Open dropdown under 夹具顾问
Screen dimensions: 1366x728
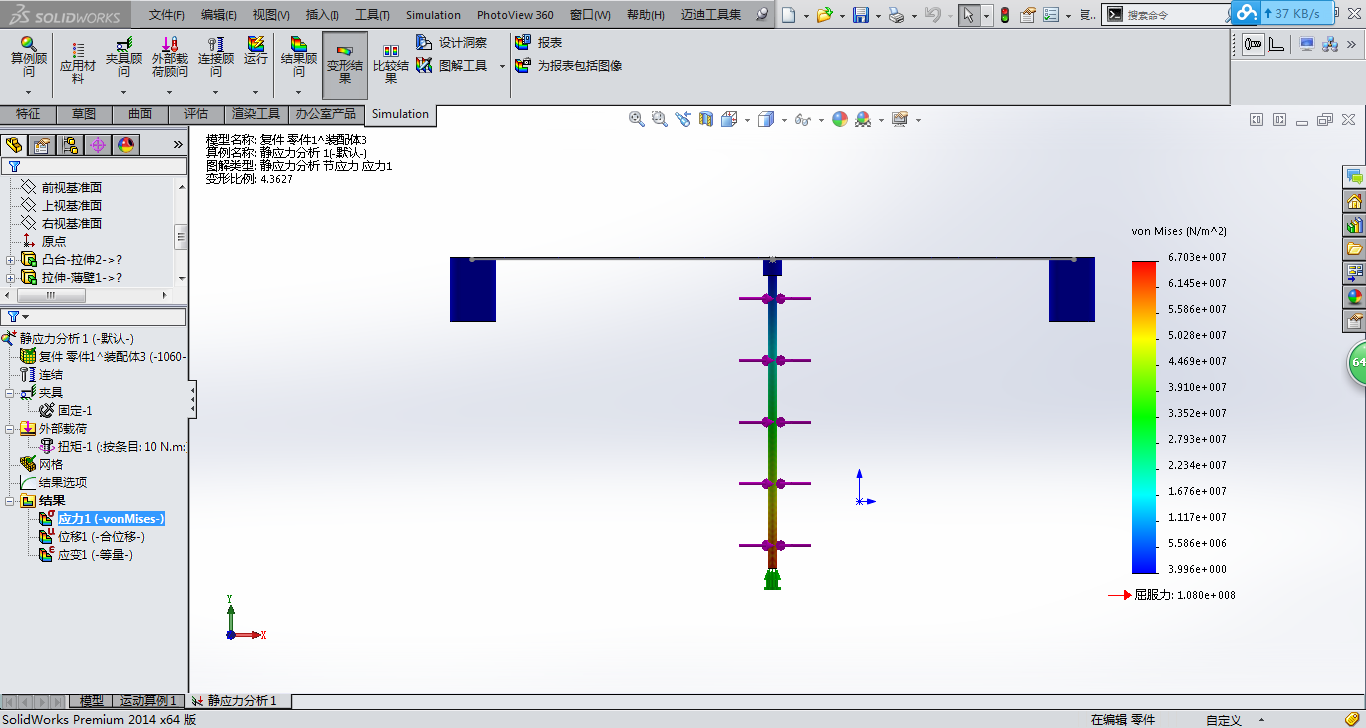click(124, 92)
